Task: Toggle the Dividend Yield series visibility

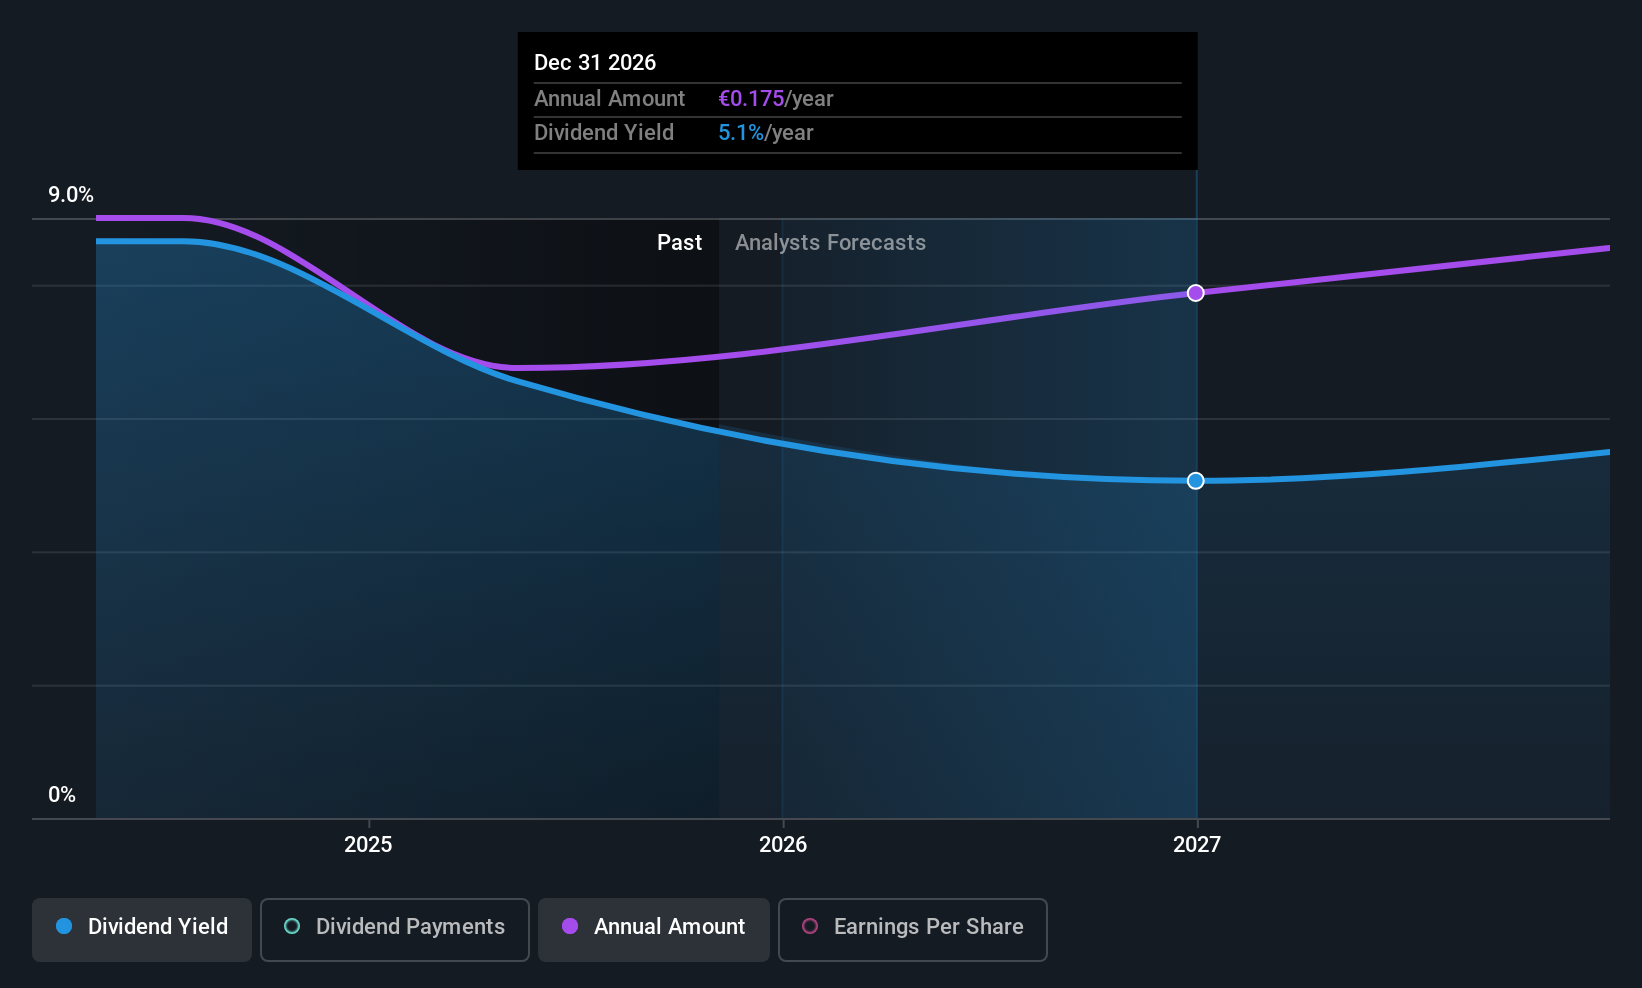Action: [141, 927]
